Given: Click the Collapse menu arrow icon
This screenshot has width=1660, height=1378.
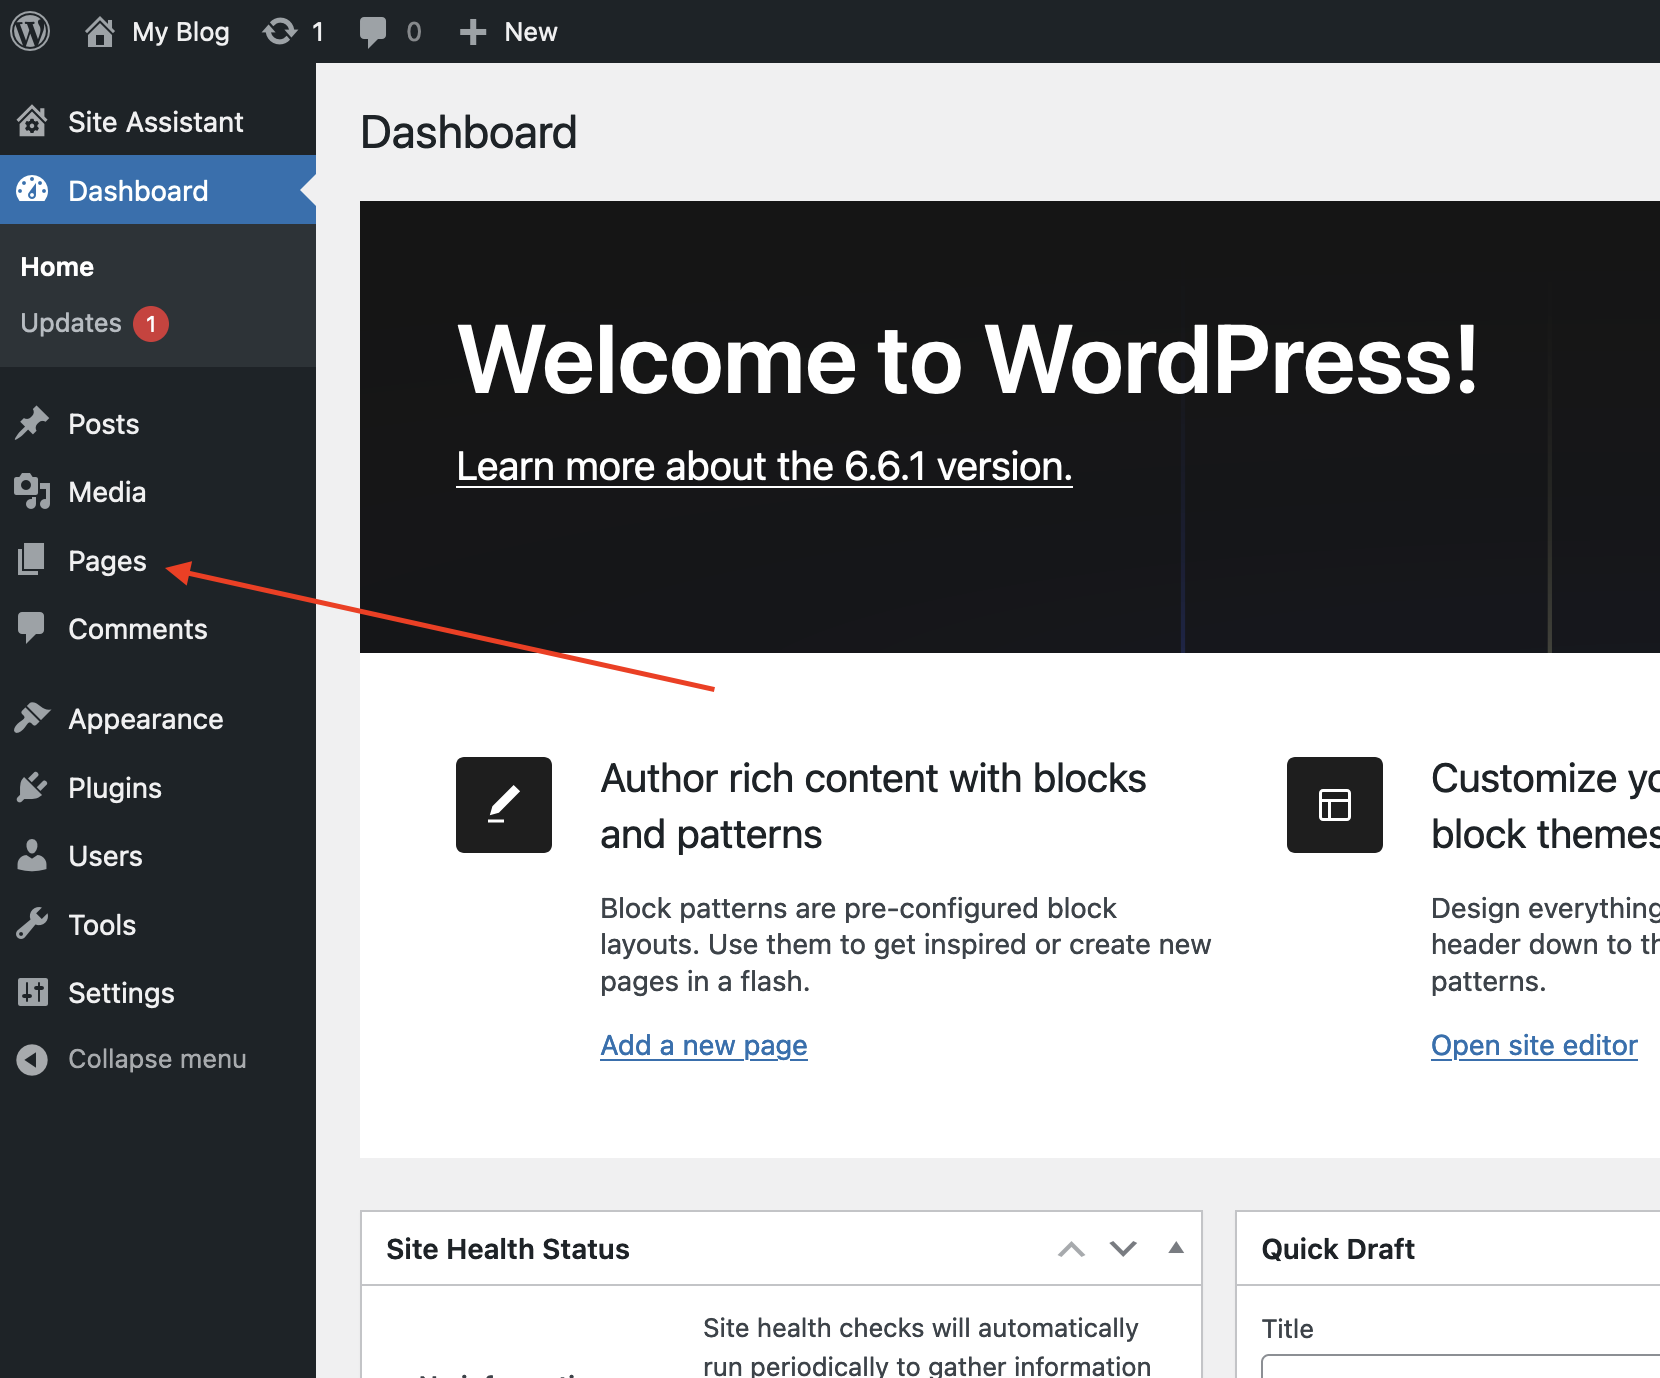Looking at the screenshot, I should pos(32,1059).
